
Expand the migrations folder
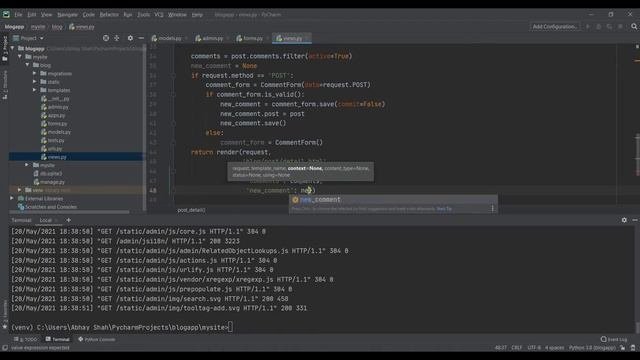click(x=35, y=73)
